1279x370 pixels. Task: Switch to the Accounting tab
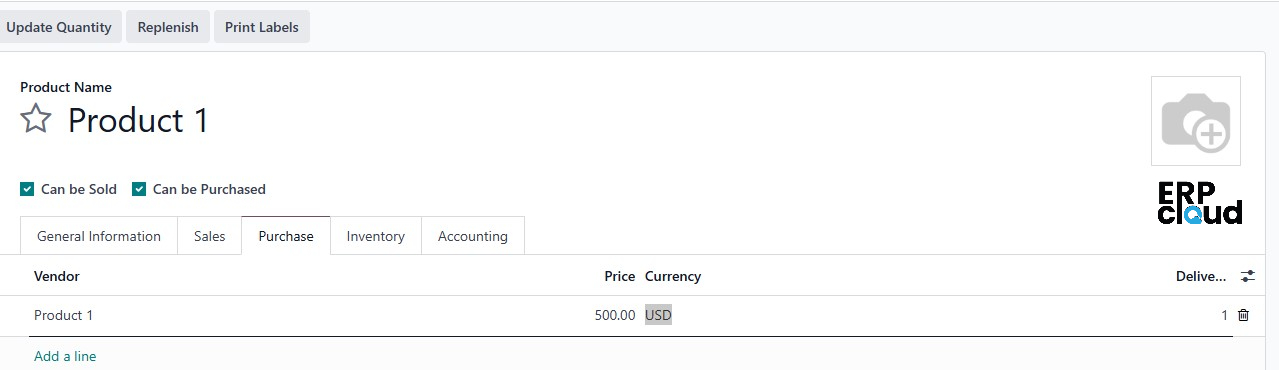pyautogui.click(x=473, y=236)
